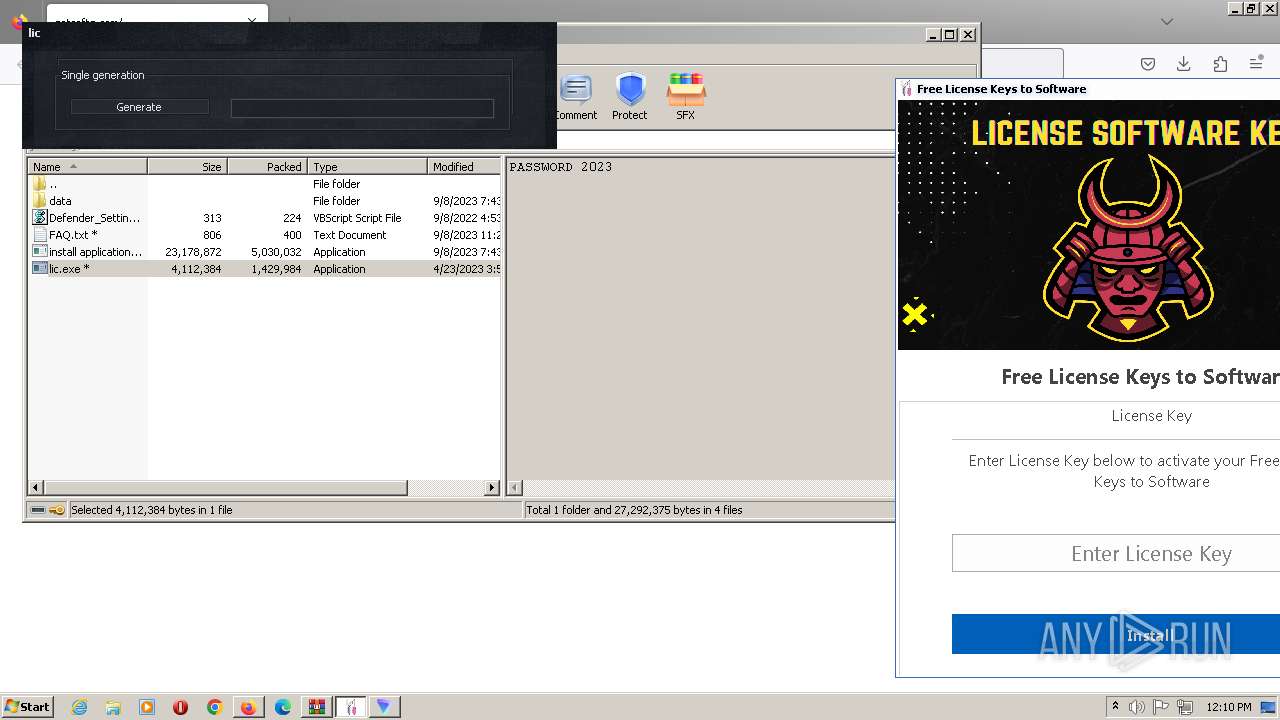Image resolution: width=1280 pixels, height=720 pixels.
Task: Click the file list horizontal scrollbar thumb
Action: tap(226, 488)
